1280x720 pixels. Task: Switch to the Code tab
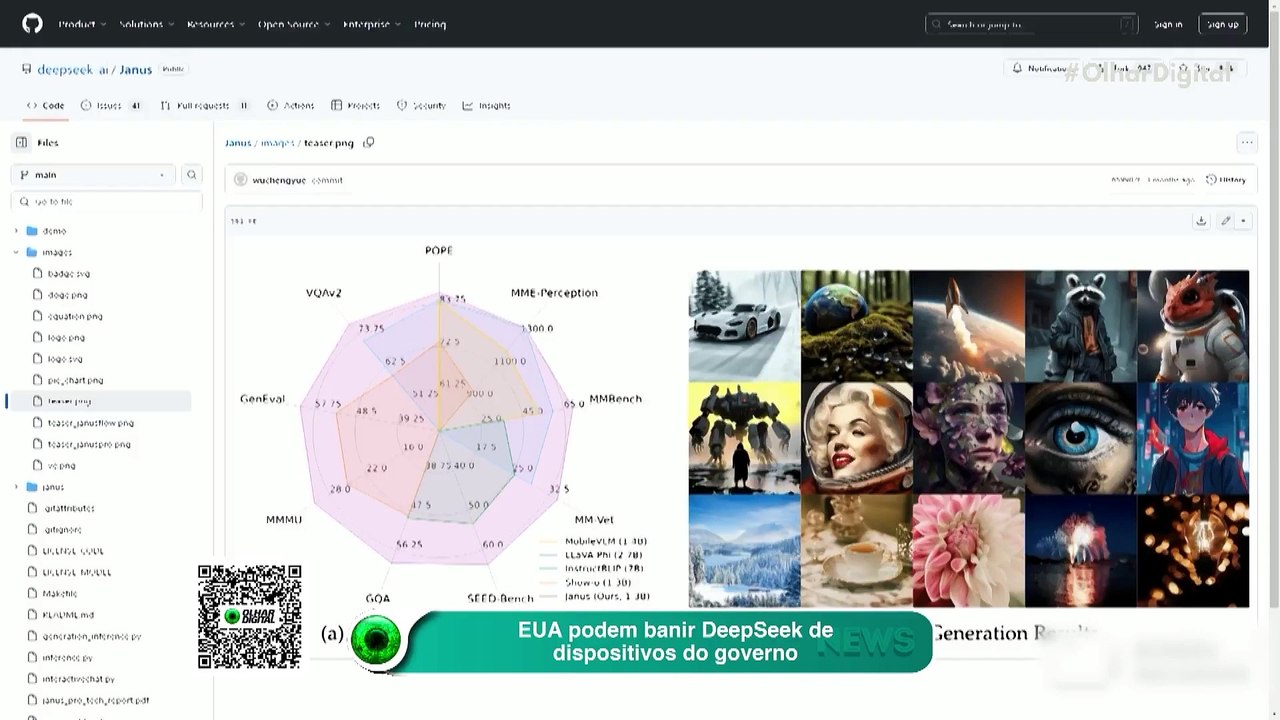coord(46,105)
